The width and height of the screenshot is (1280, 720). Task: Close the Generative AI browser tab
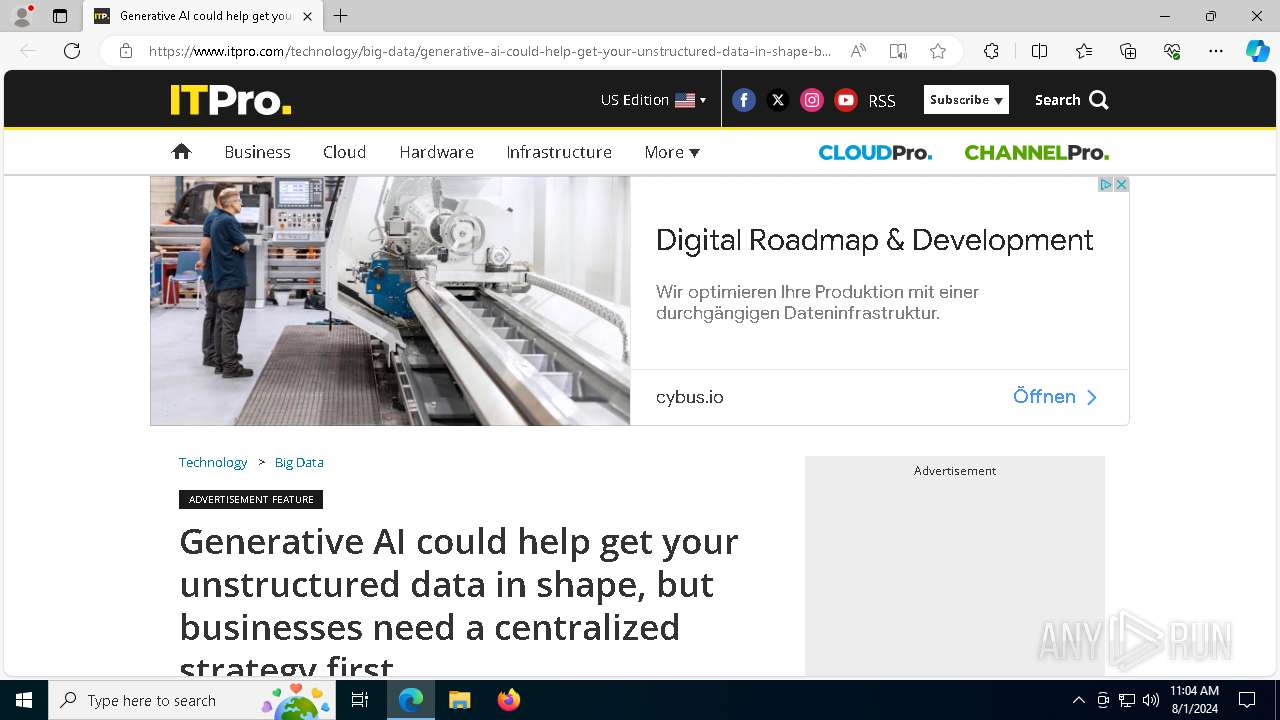point(307,16)
